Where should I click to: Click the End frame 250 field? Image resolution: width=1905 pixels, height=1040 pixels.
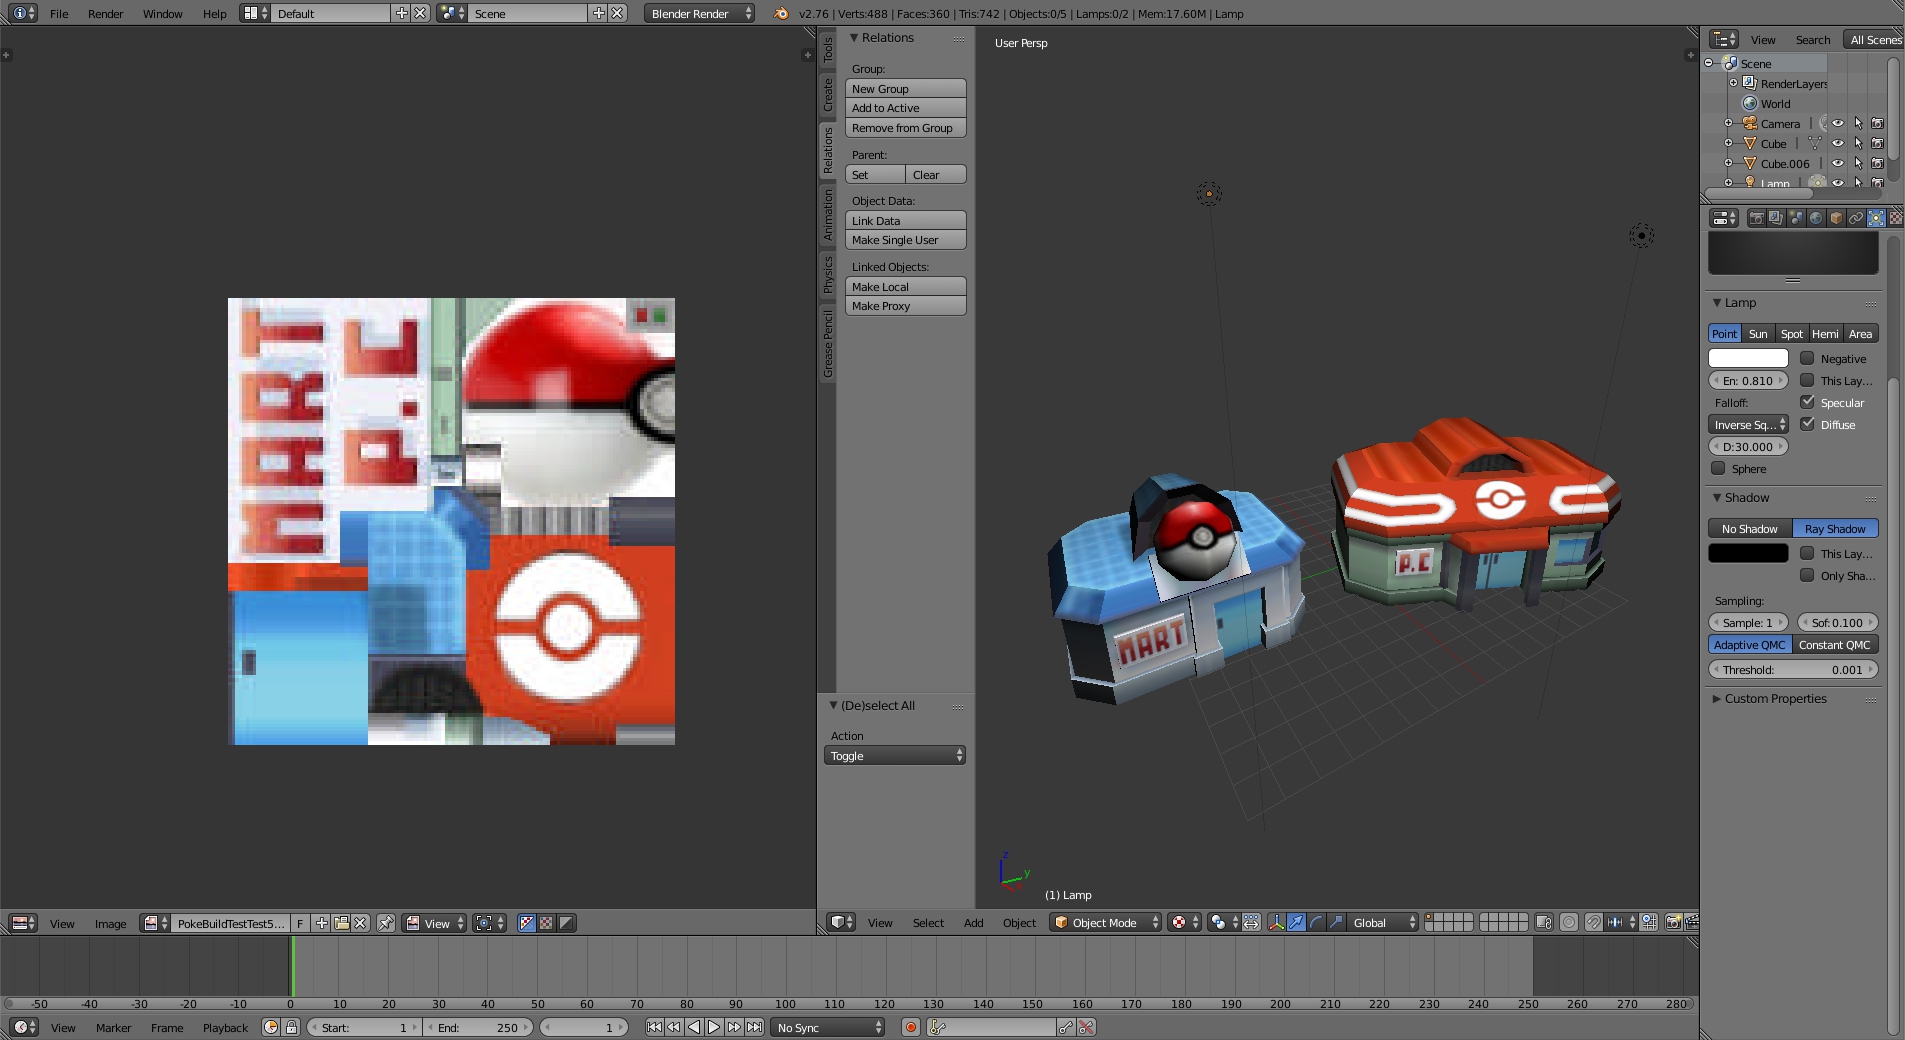coord(479,1027)
